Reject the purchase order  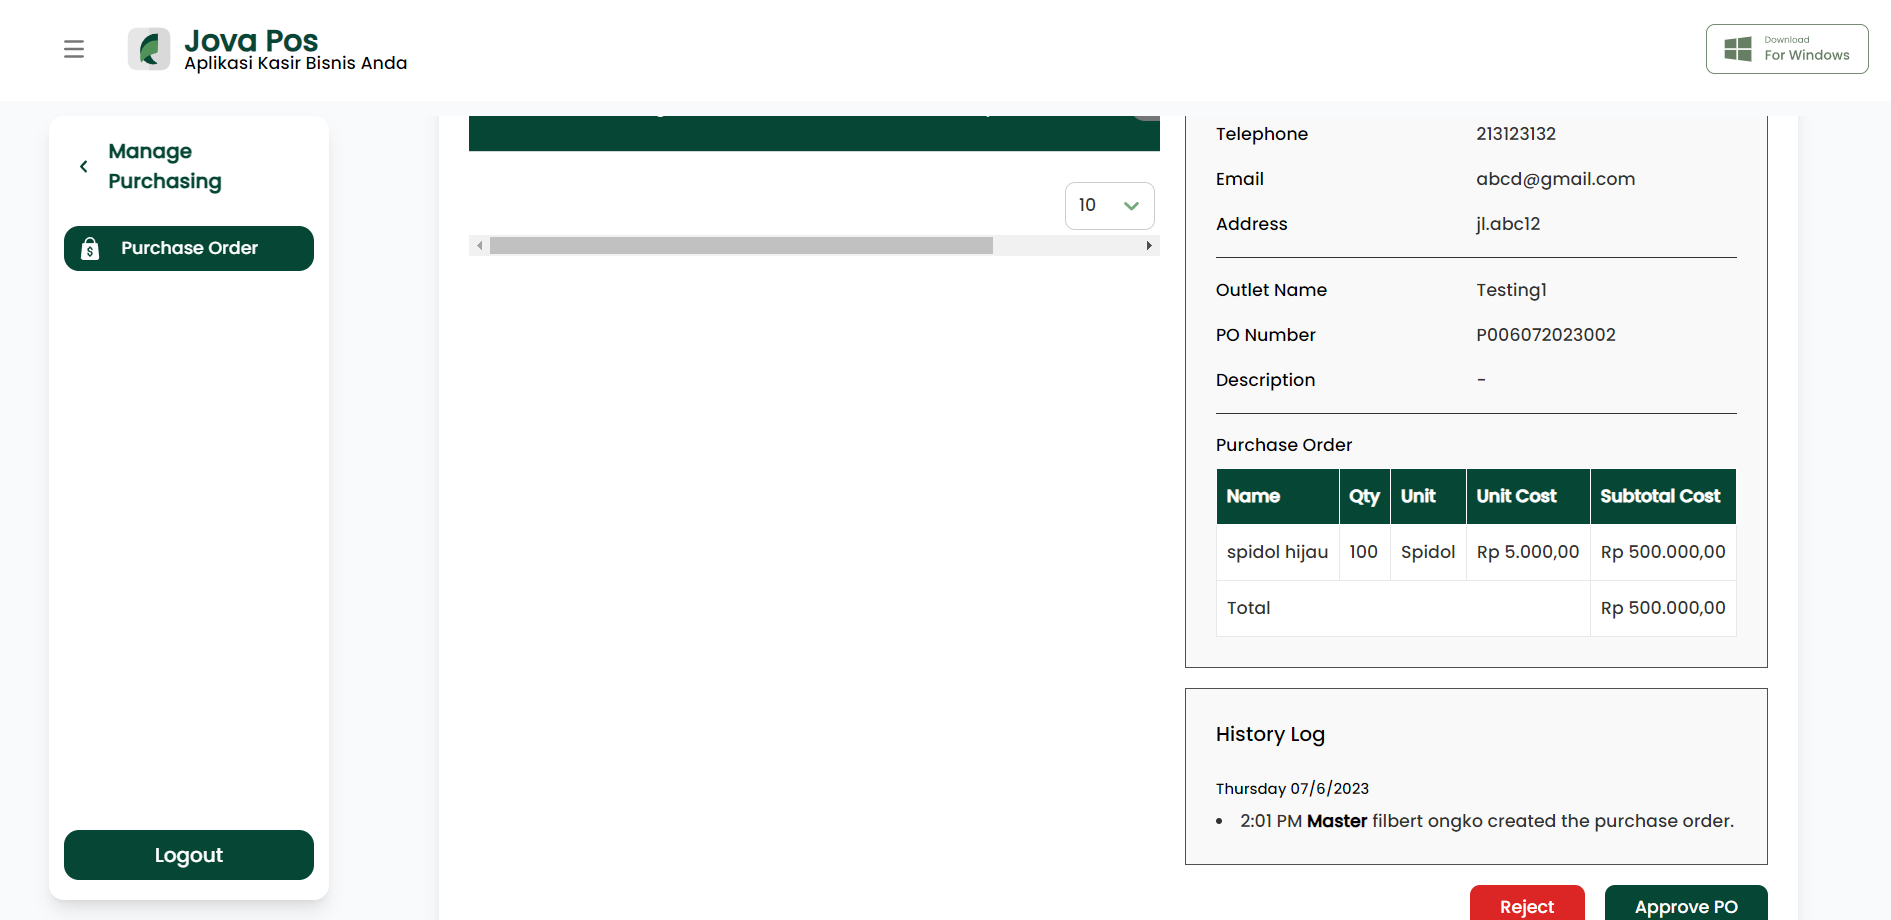pos(1527,902)
